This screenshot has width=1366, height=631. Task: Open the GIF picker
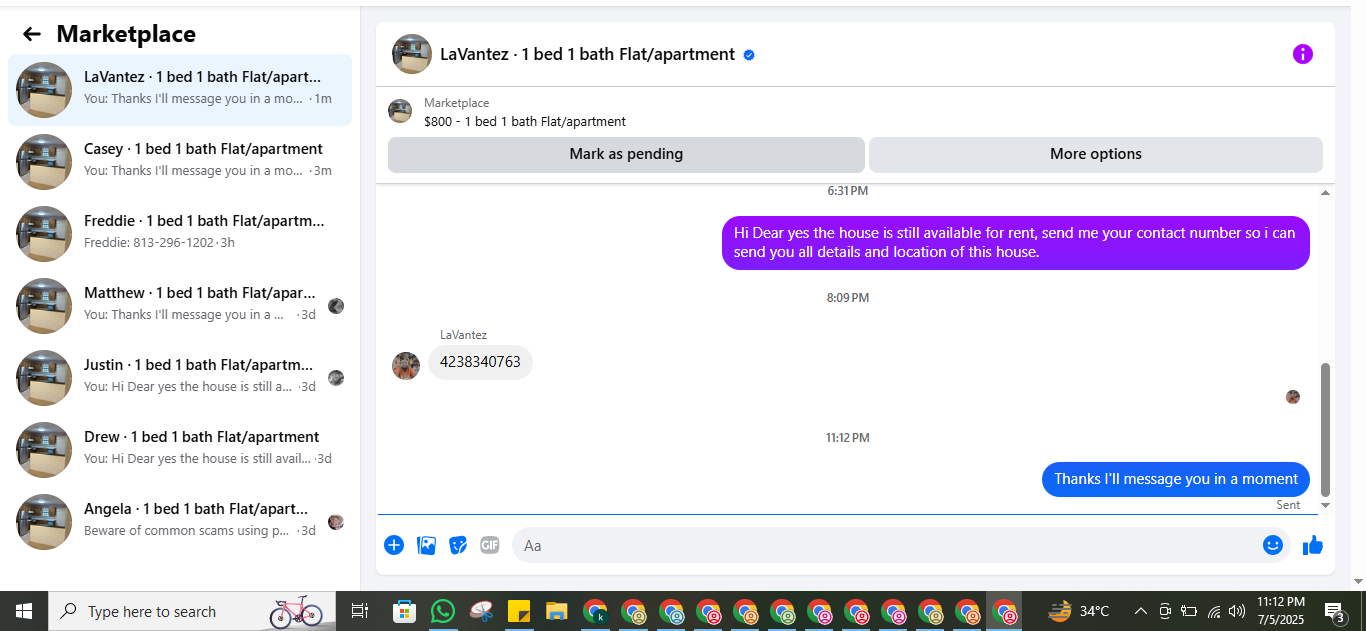(489, 545)
